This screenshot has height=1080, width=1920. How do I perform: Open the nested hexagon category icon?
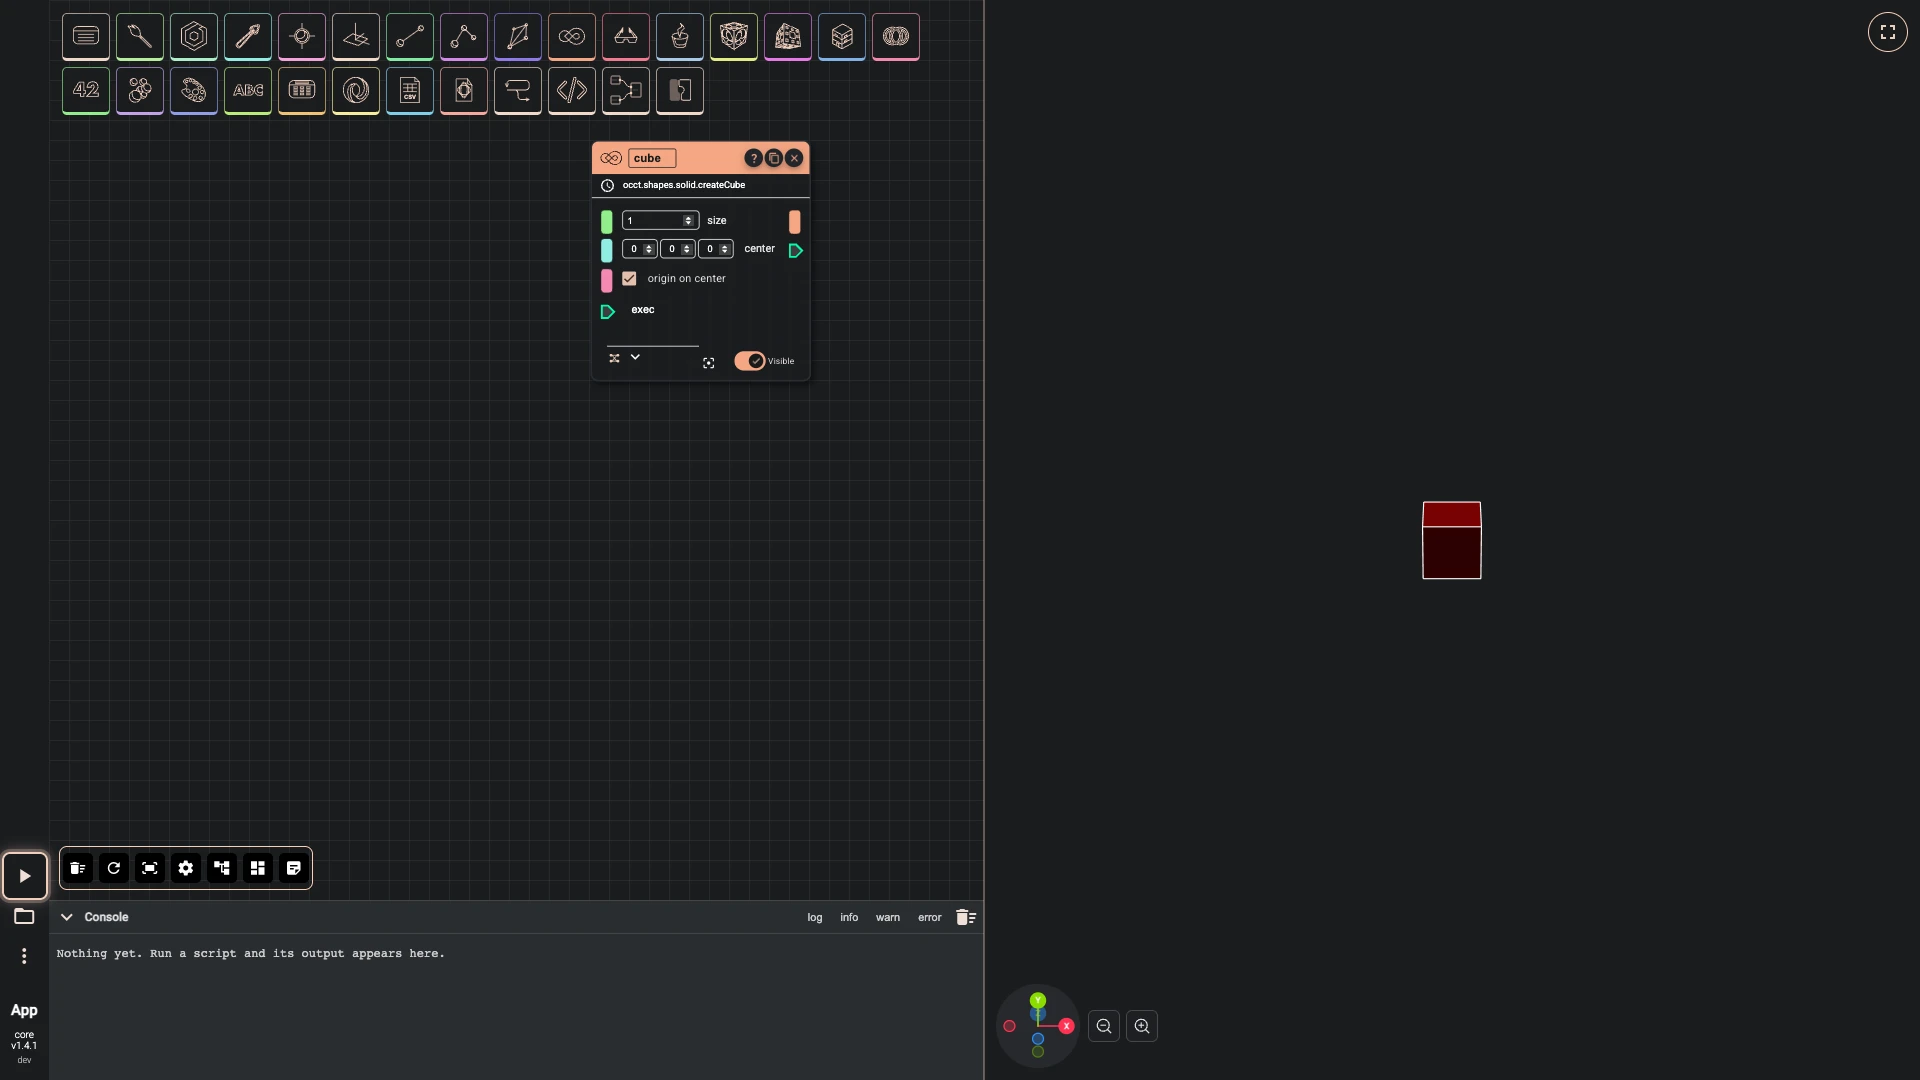194,37
